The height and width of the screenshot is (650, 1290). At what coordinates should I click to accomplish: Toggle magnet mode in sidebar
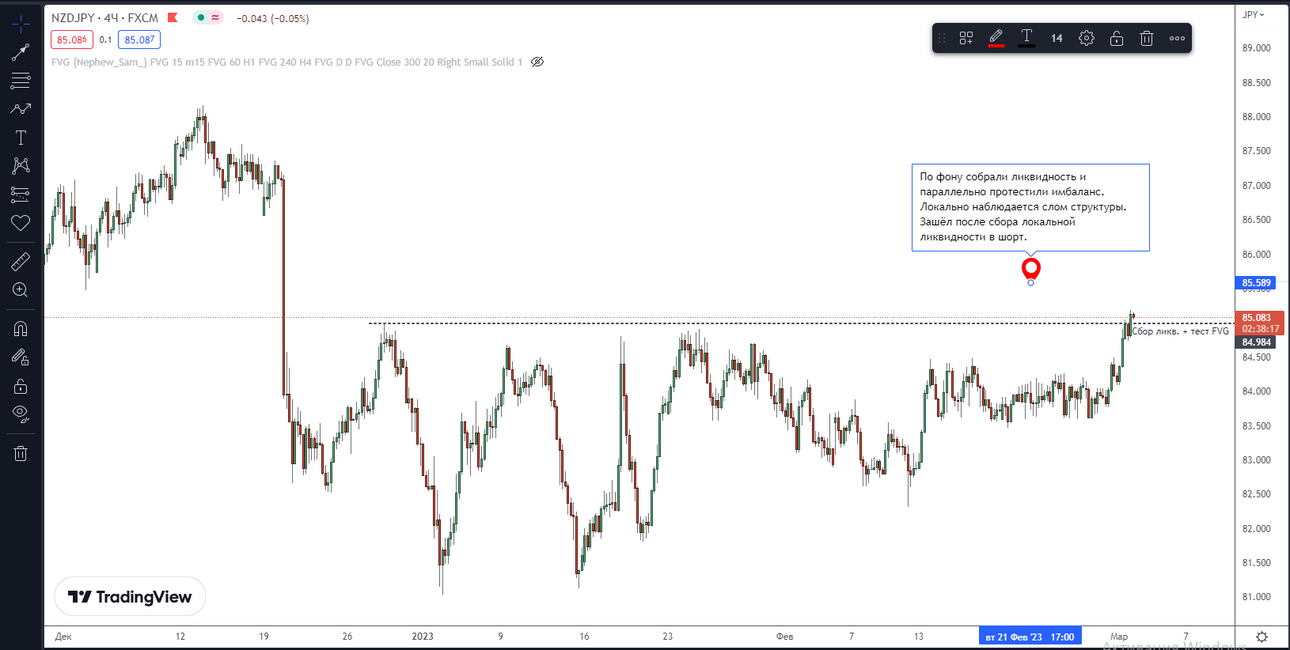20,328
